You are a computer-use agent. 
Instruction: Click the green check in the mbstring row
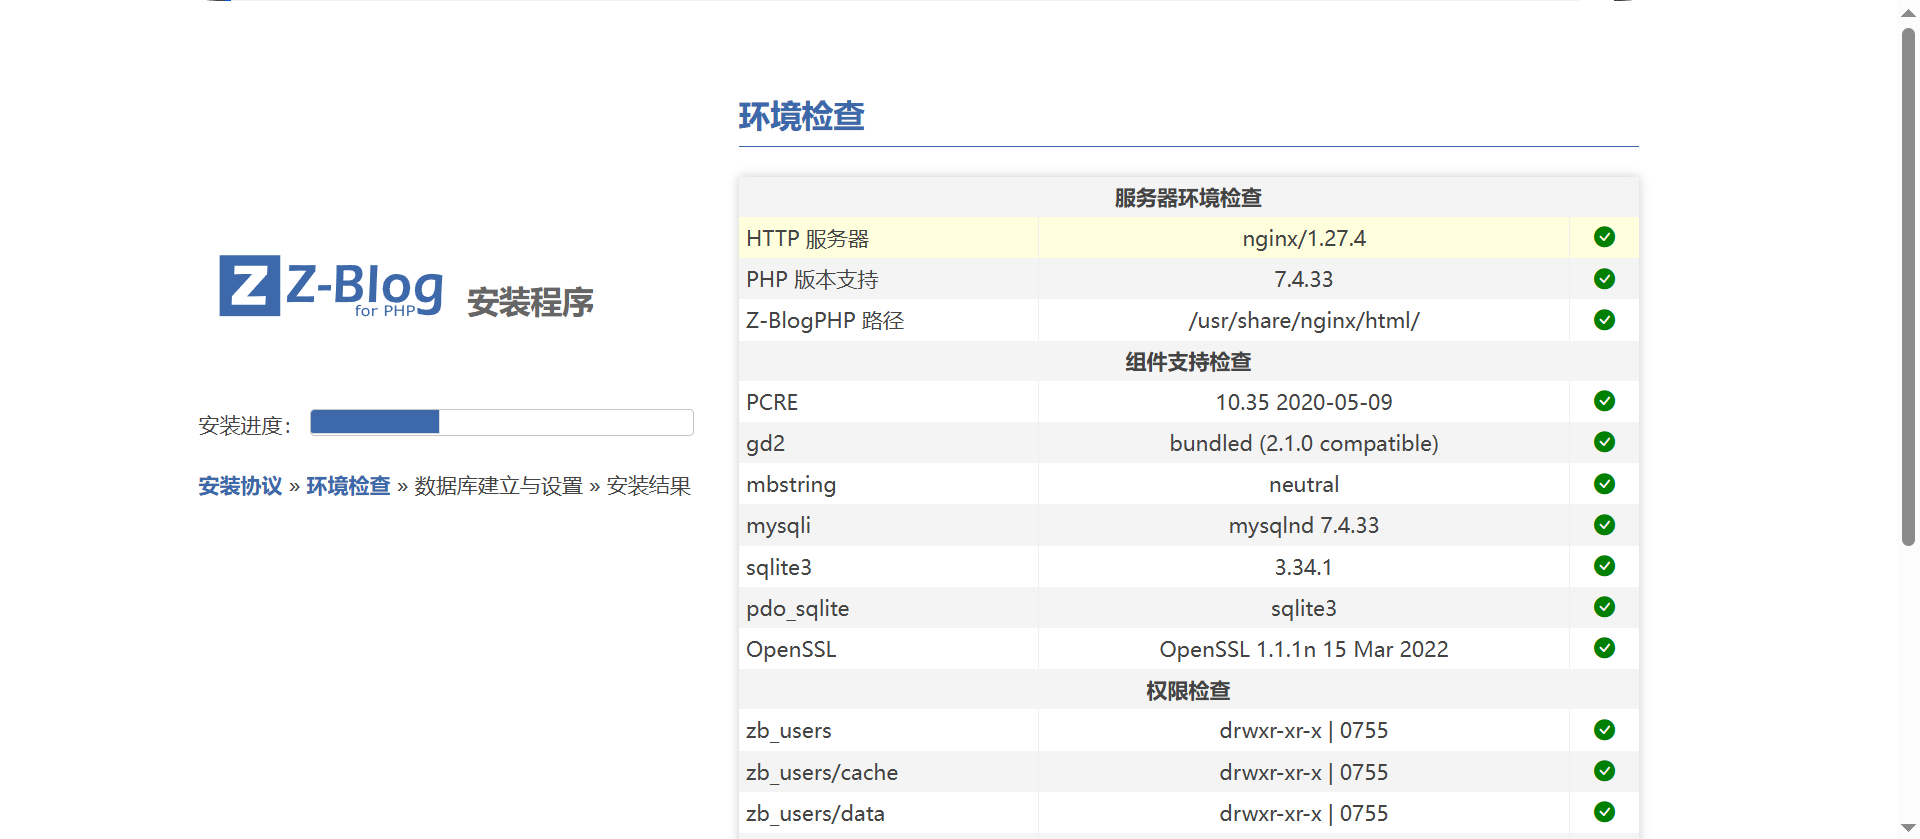(x=1604, y=484)
